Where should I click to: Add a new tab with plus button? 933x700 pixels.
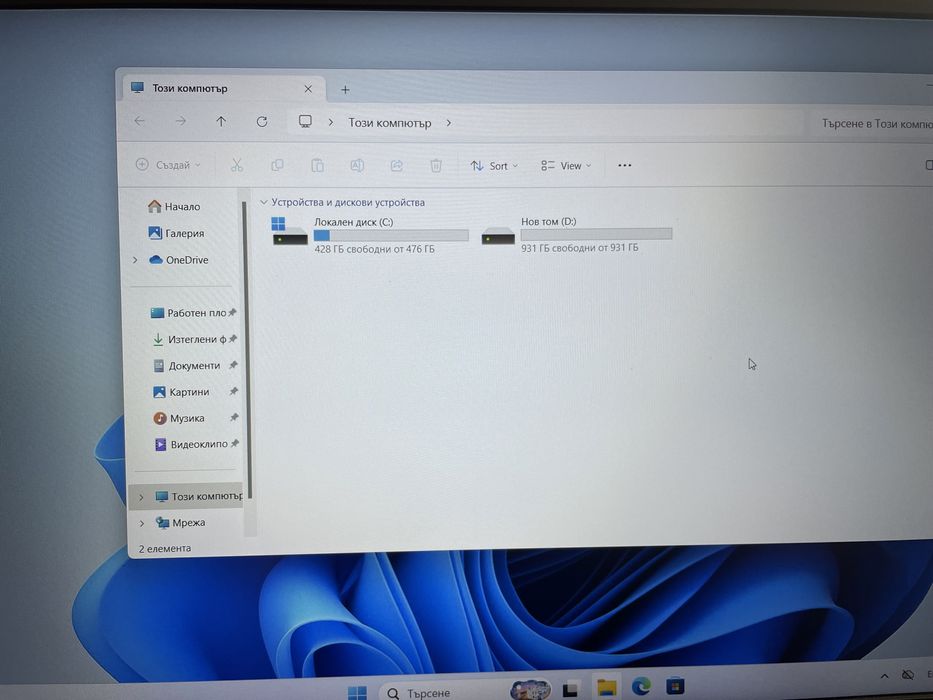(x=345, y=90)
